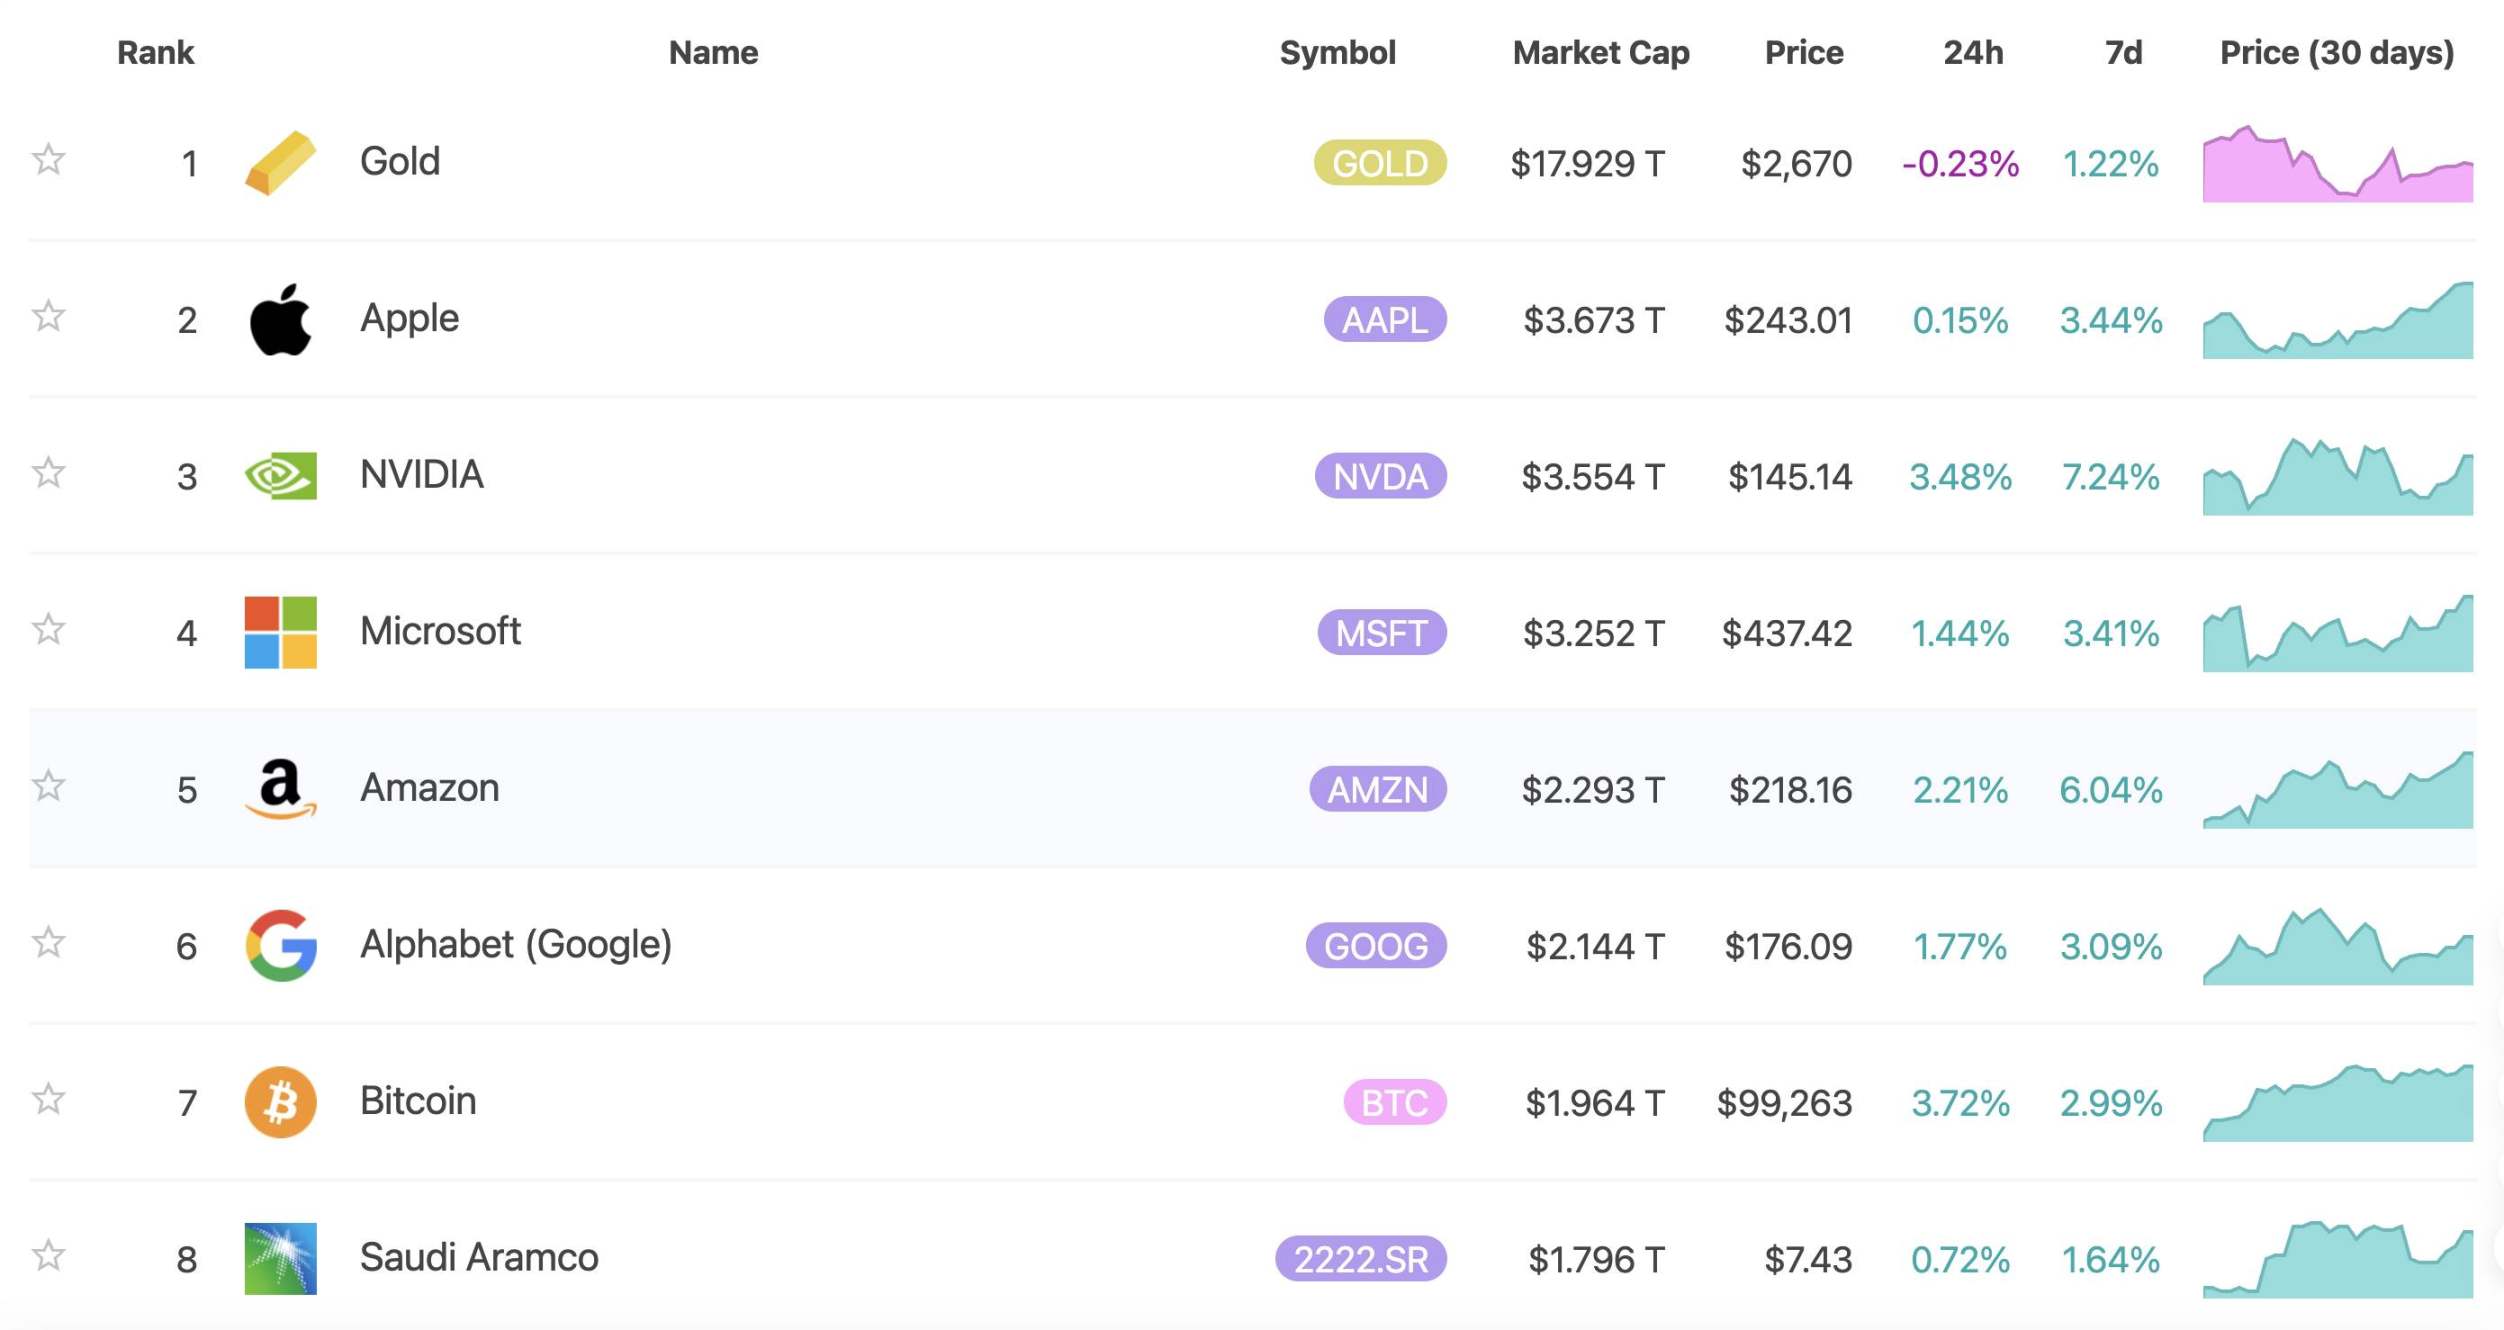
Task: Open the Apple name link
Action: tap(409, 318)
